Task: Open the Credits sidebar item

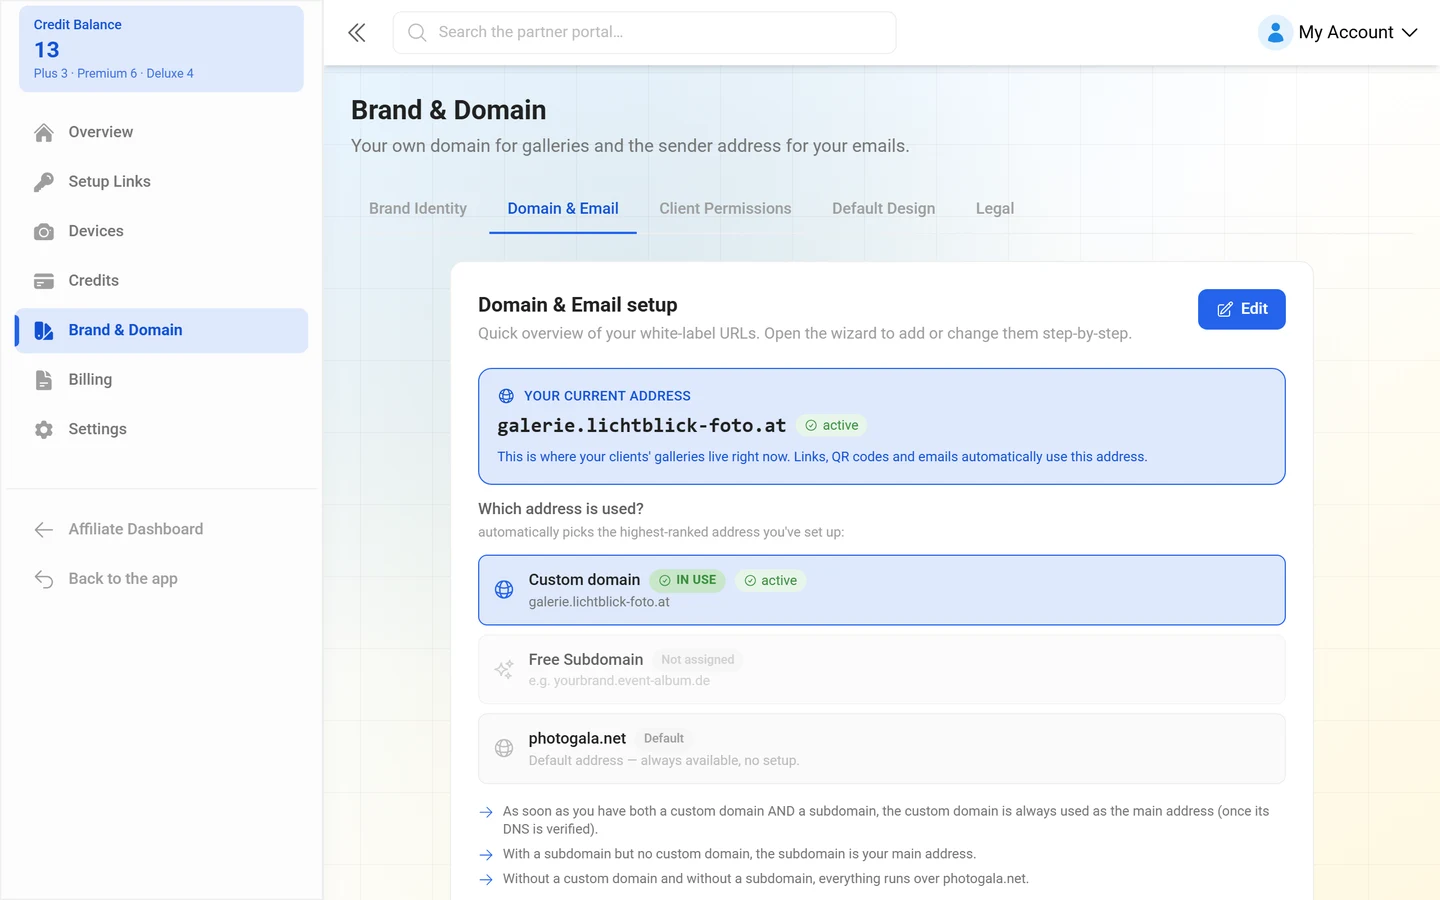Action: (161, 281)
